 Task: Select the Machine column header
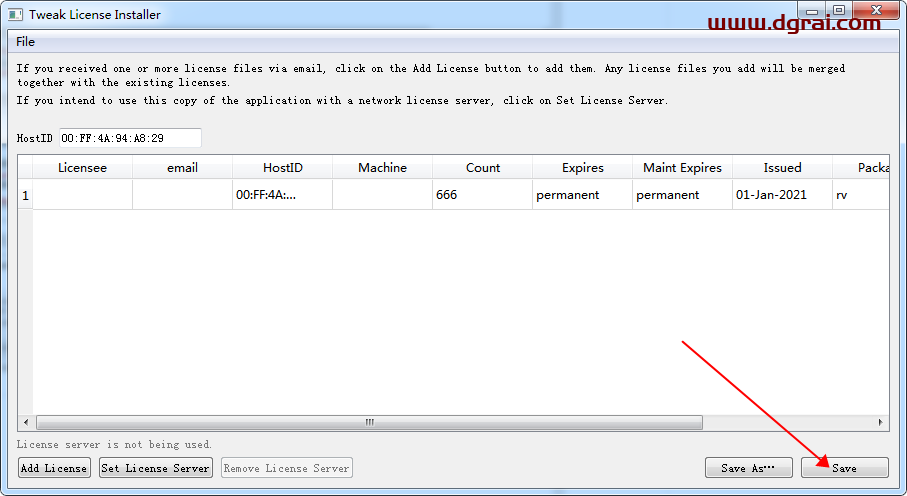point(382,168)
